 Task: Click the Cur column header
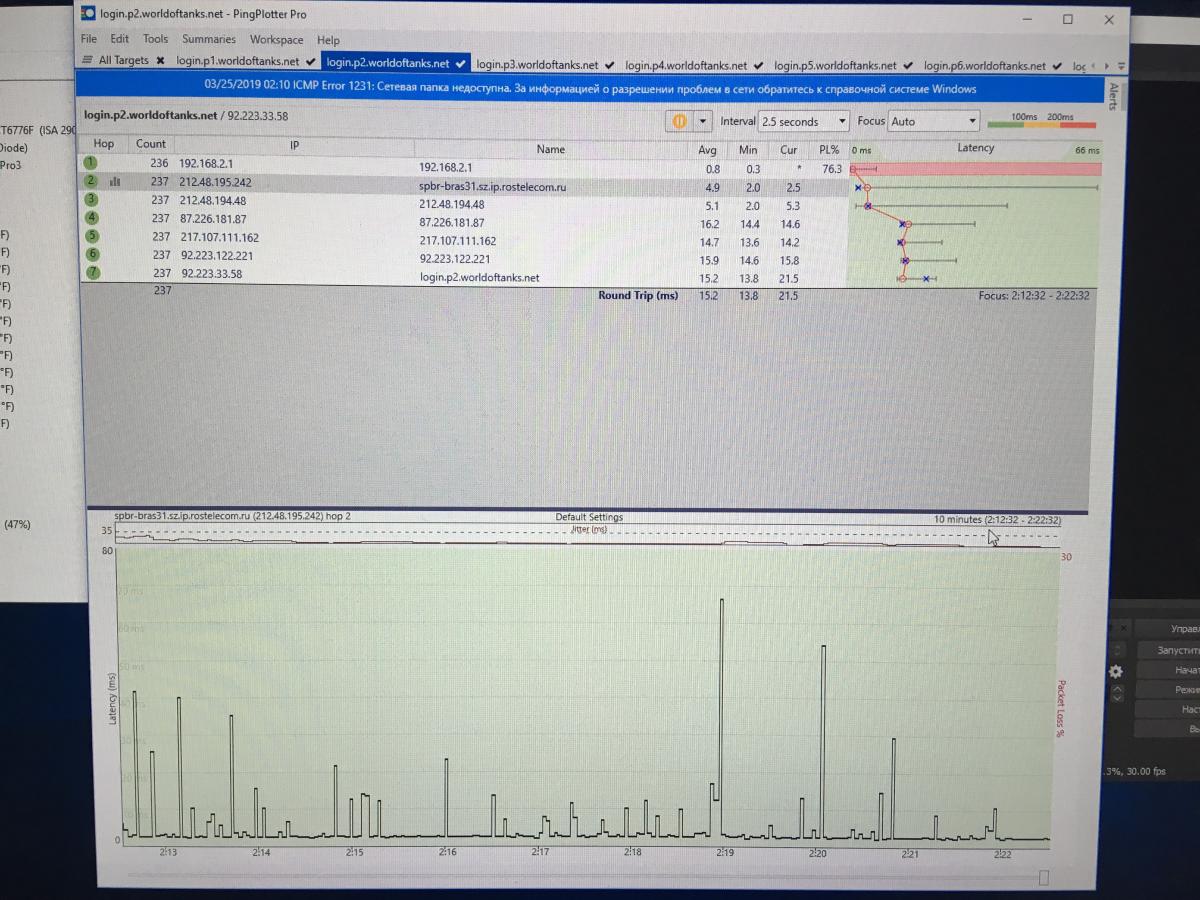(789, 150)
